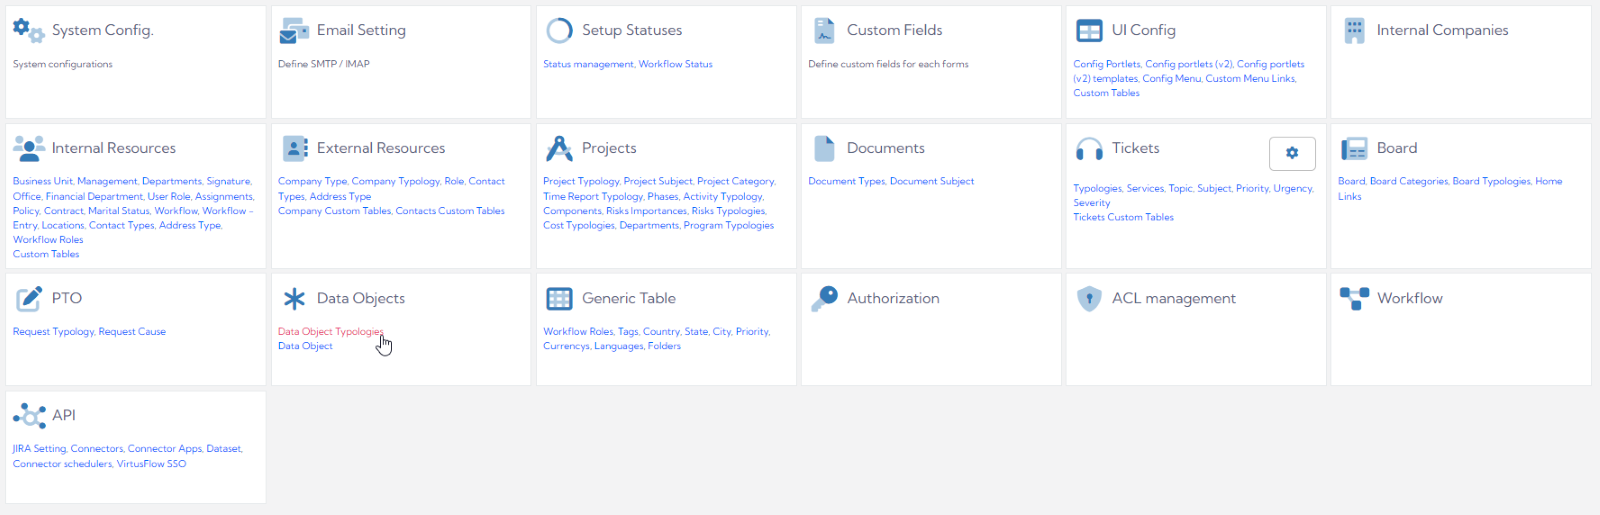Open Board Typologies link
The image size is (1600, 515).
click(x=1491, y=181)
